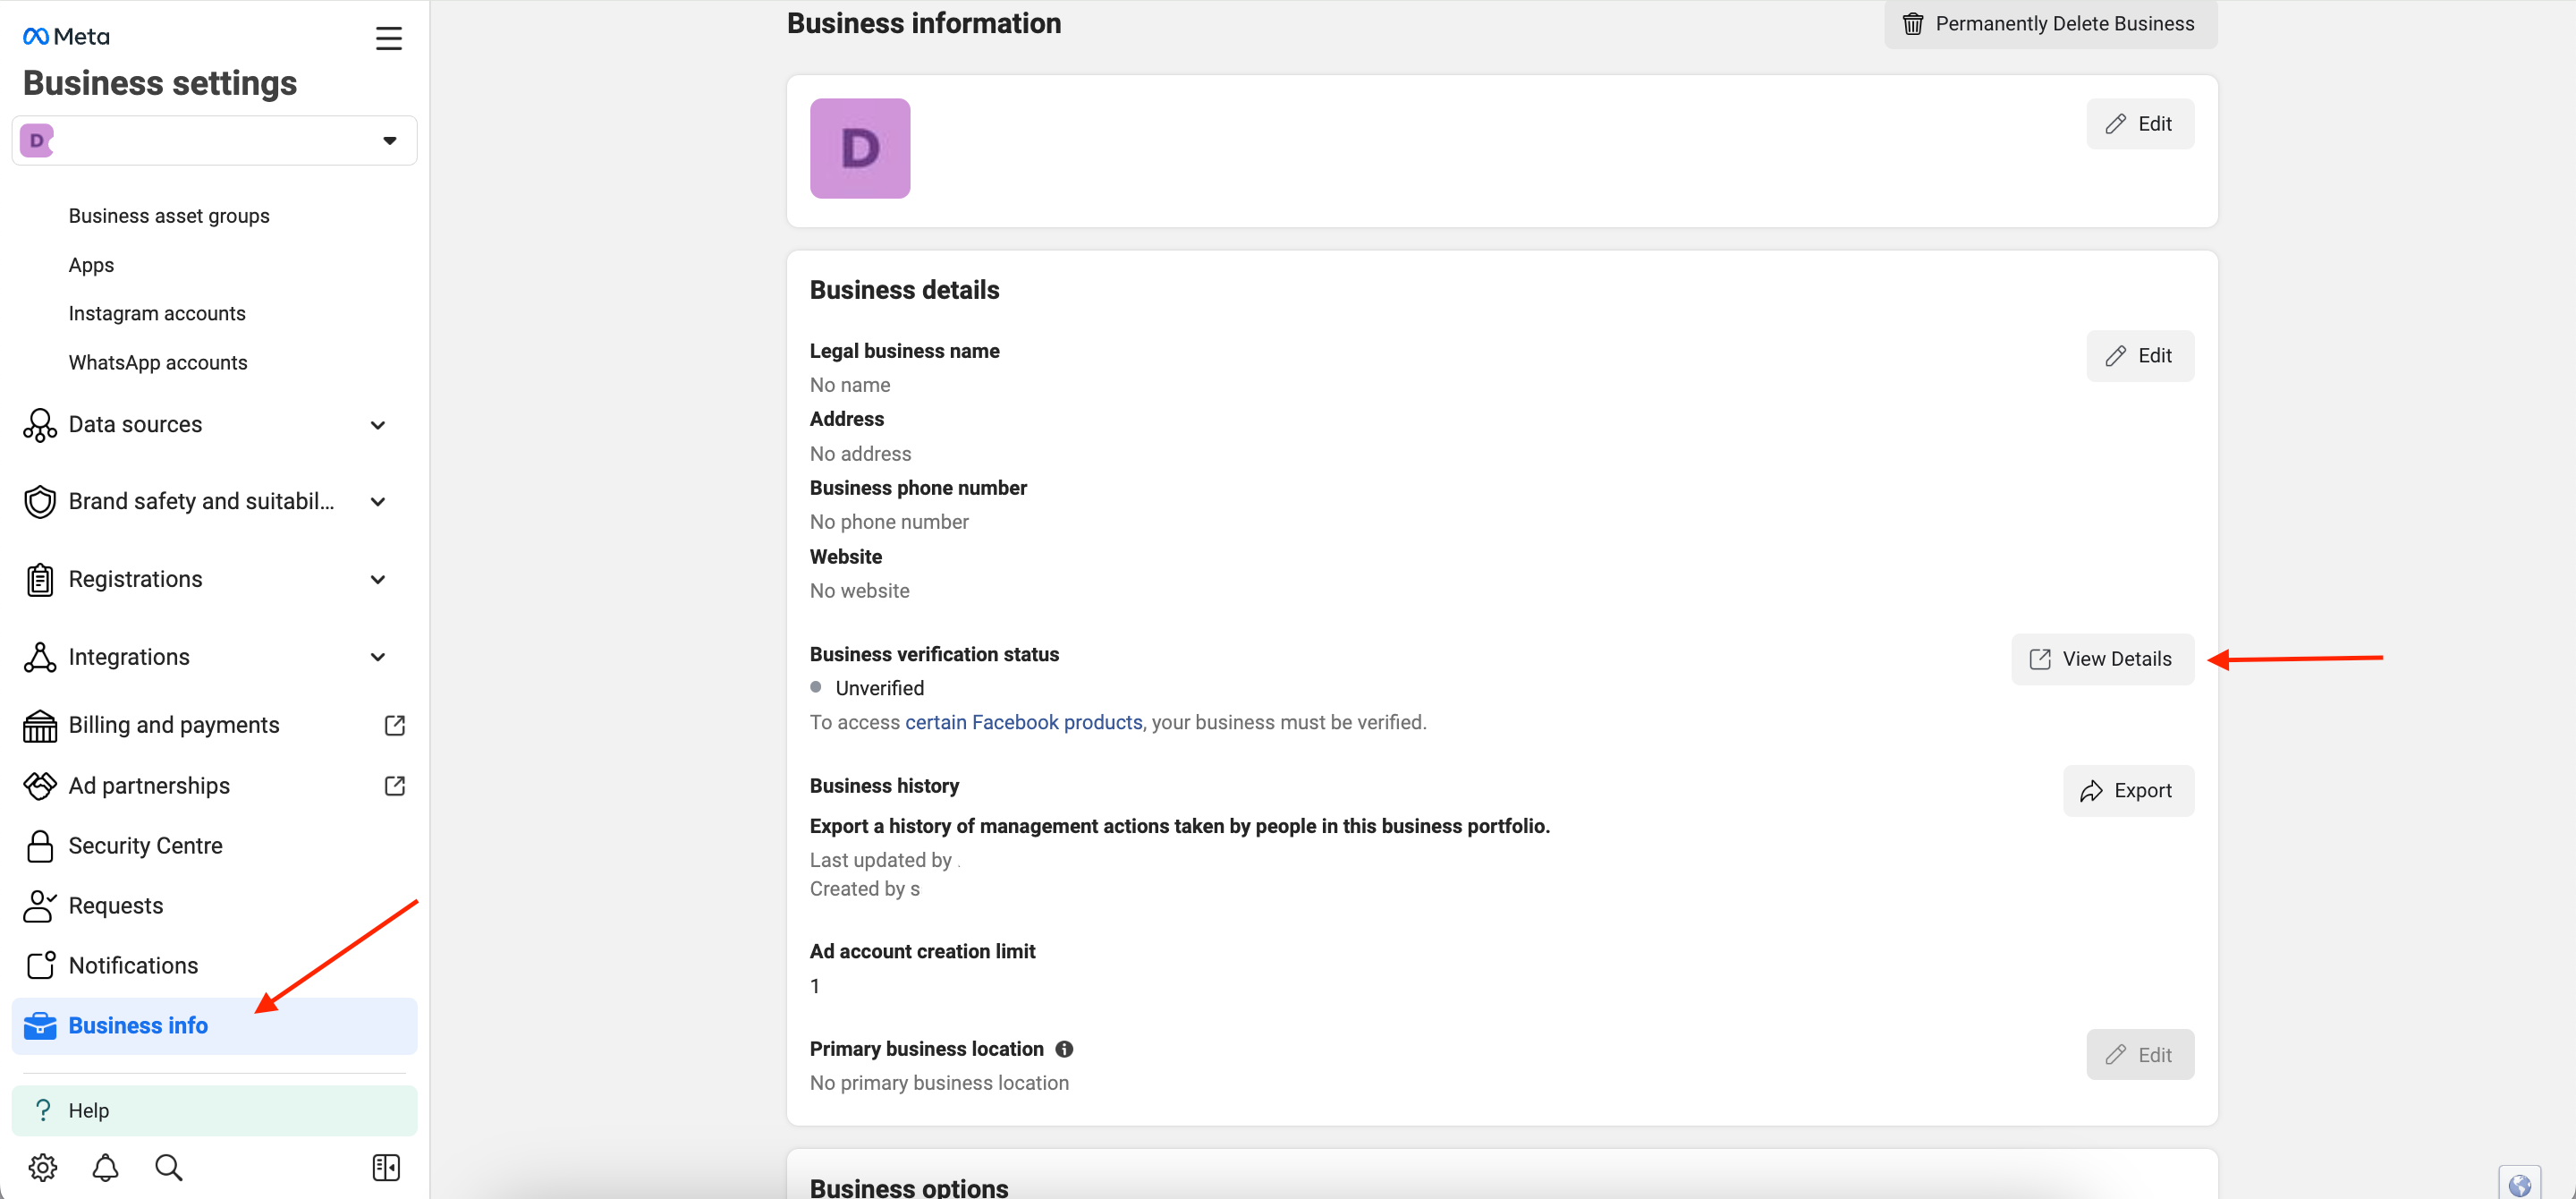The height and width of the screenshot is (1199, 2576).
Task: Collapse sidebar with panel toggle icon
Action: [386, 1167]
